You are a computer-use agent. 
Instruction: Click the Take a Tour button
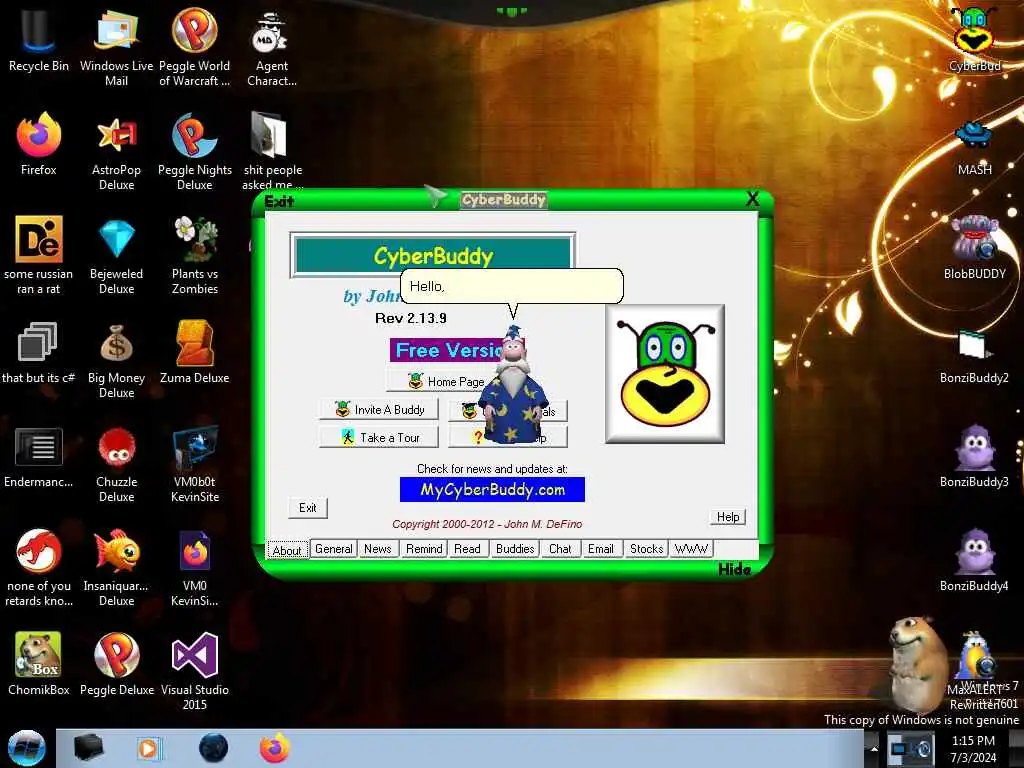point(379,438)
